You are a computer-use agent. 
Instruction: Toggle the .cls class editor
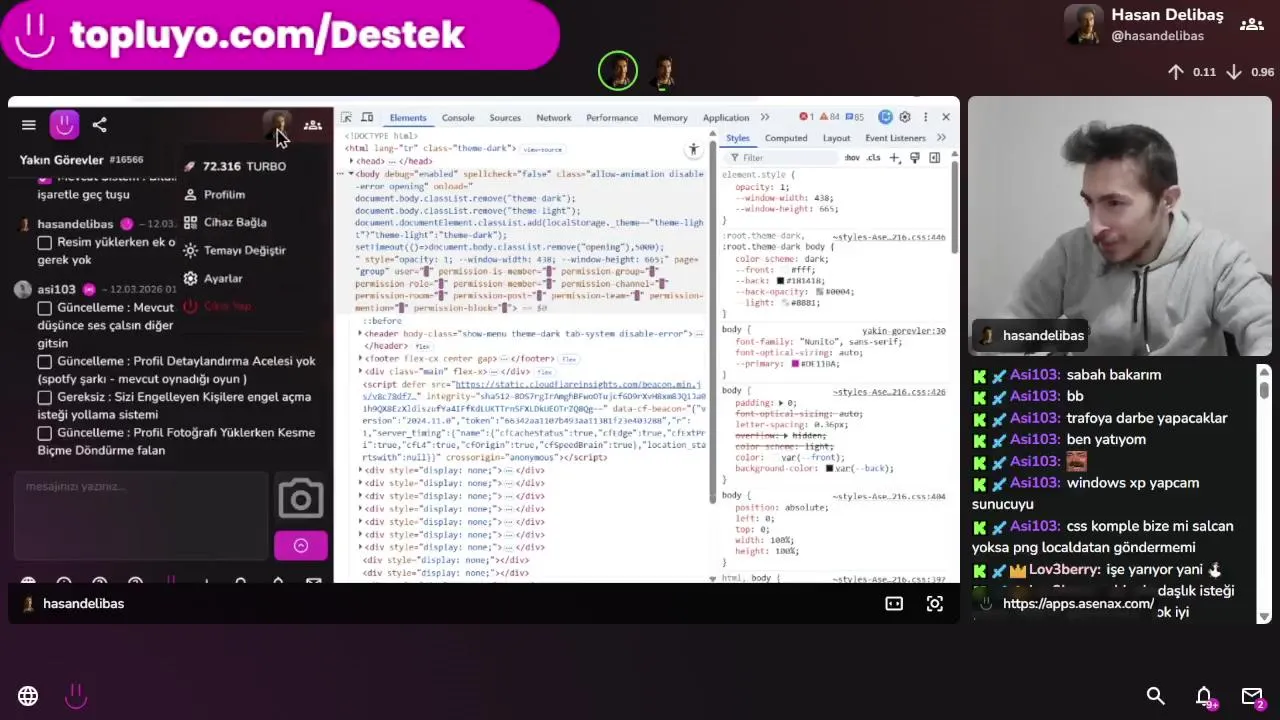(x=873, y=158)
